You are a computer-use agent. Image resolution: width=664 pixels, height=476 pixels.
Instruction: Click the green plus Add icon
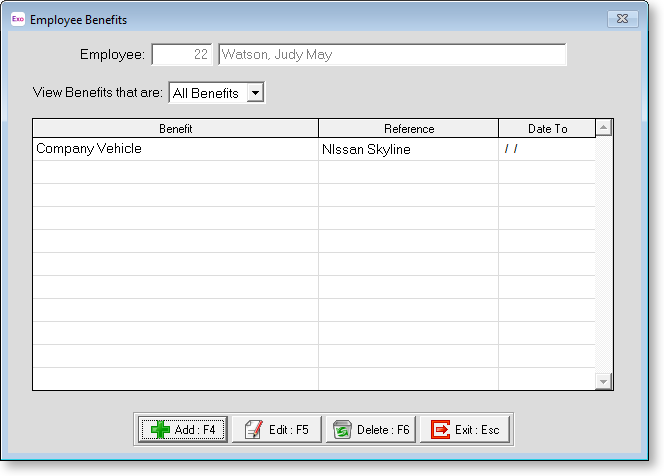158,429
